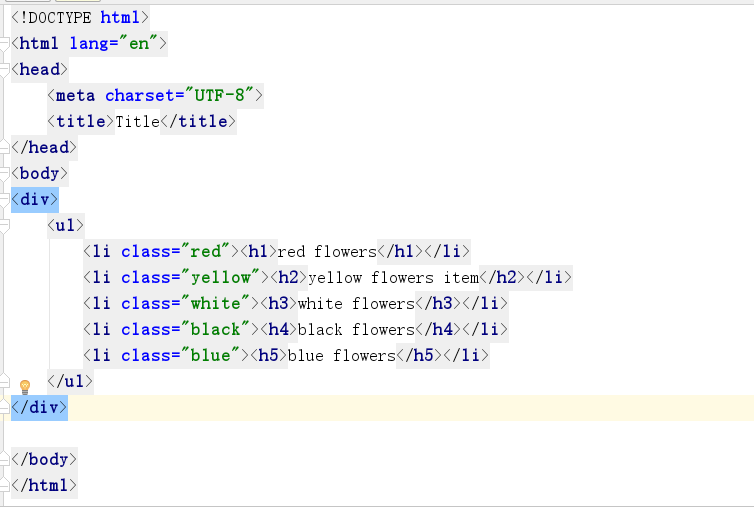Screen dimensions: 754x507
Task: Click the opening body tag
Action: [39, 174]
